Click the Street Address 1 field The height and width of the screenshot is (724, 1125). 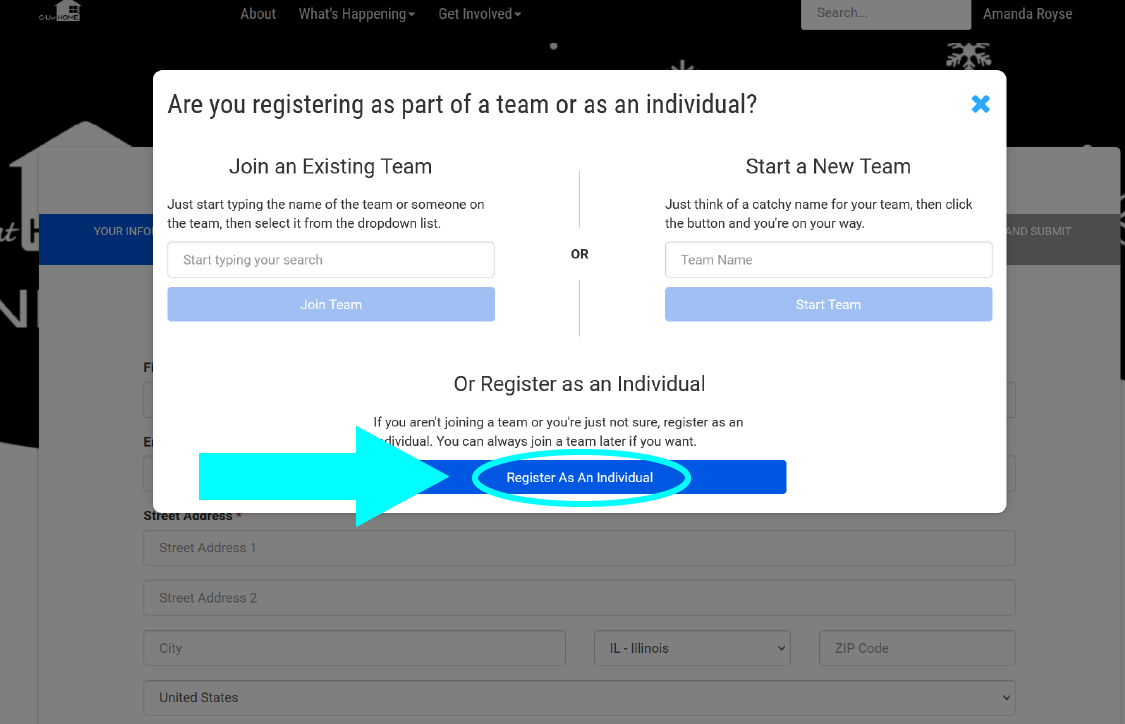click(580, 547)
